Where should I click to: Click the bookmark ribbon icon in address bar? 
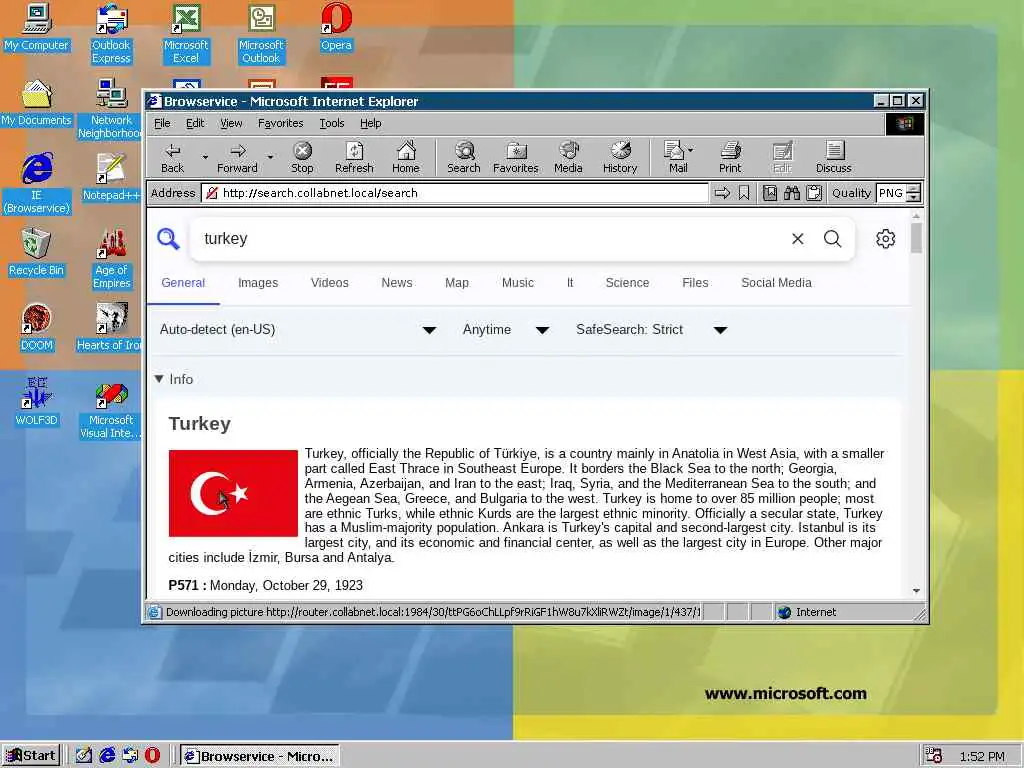(744, 193)
